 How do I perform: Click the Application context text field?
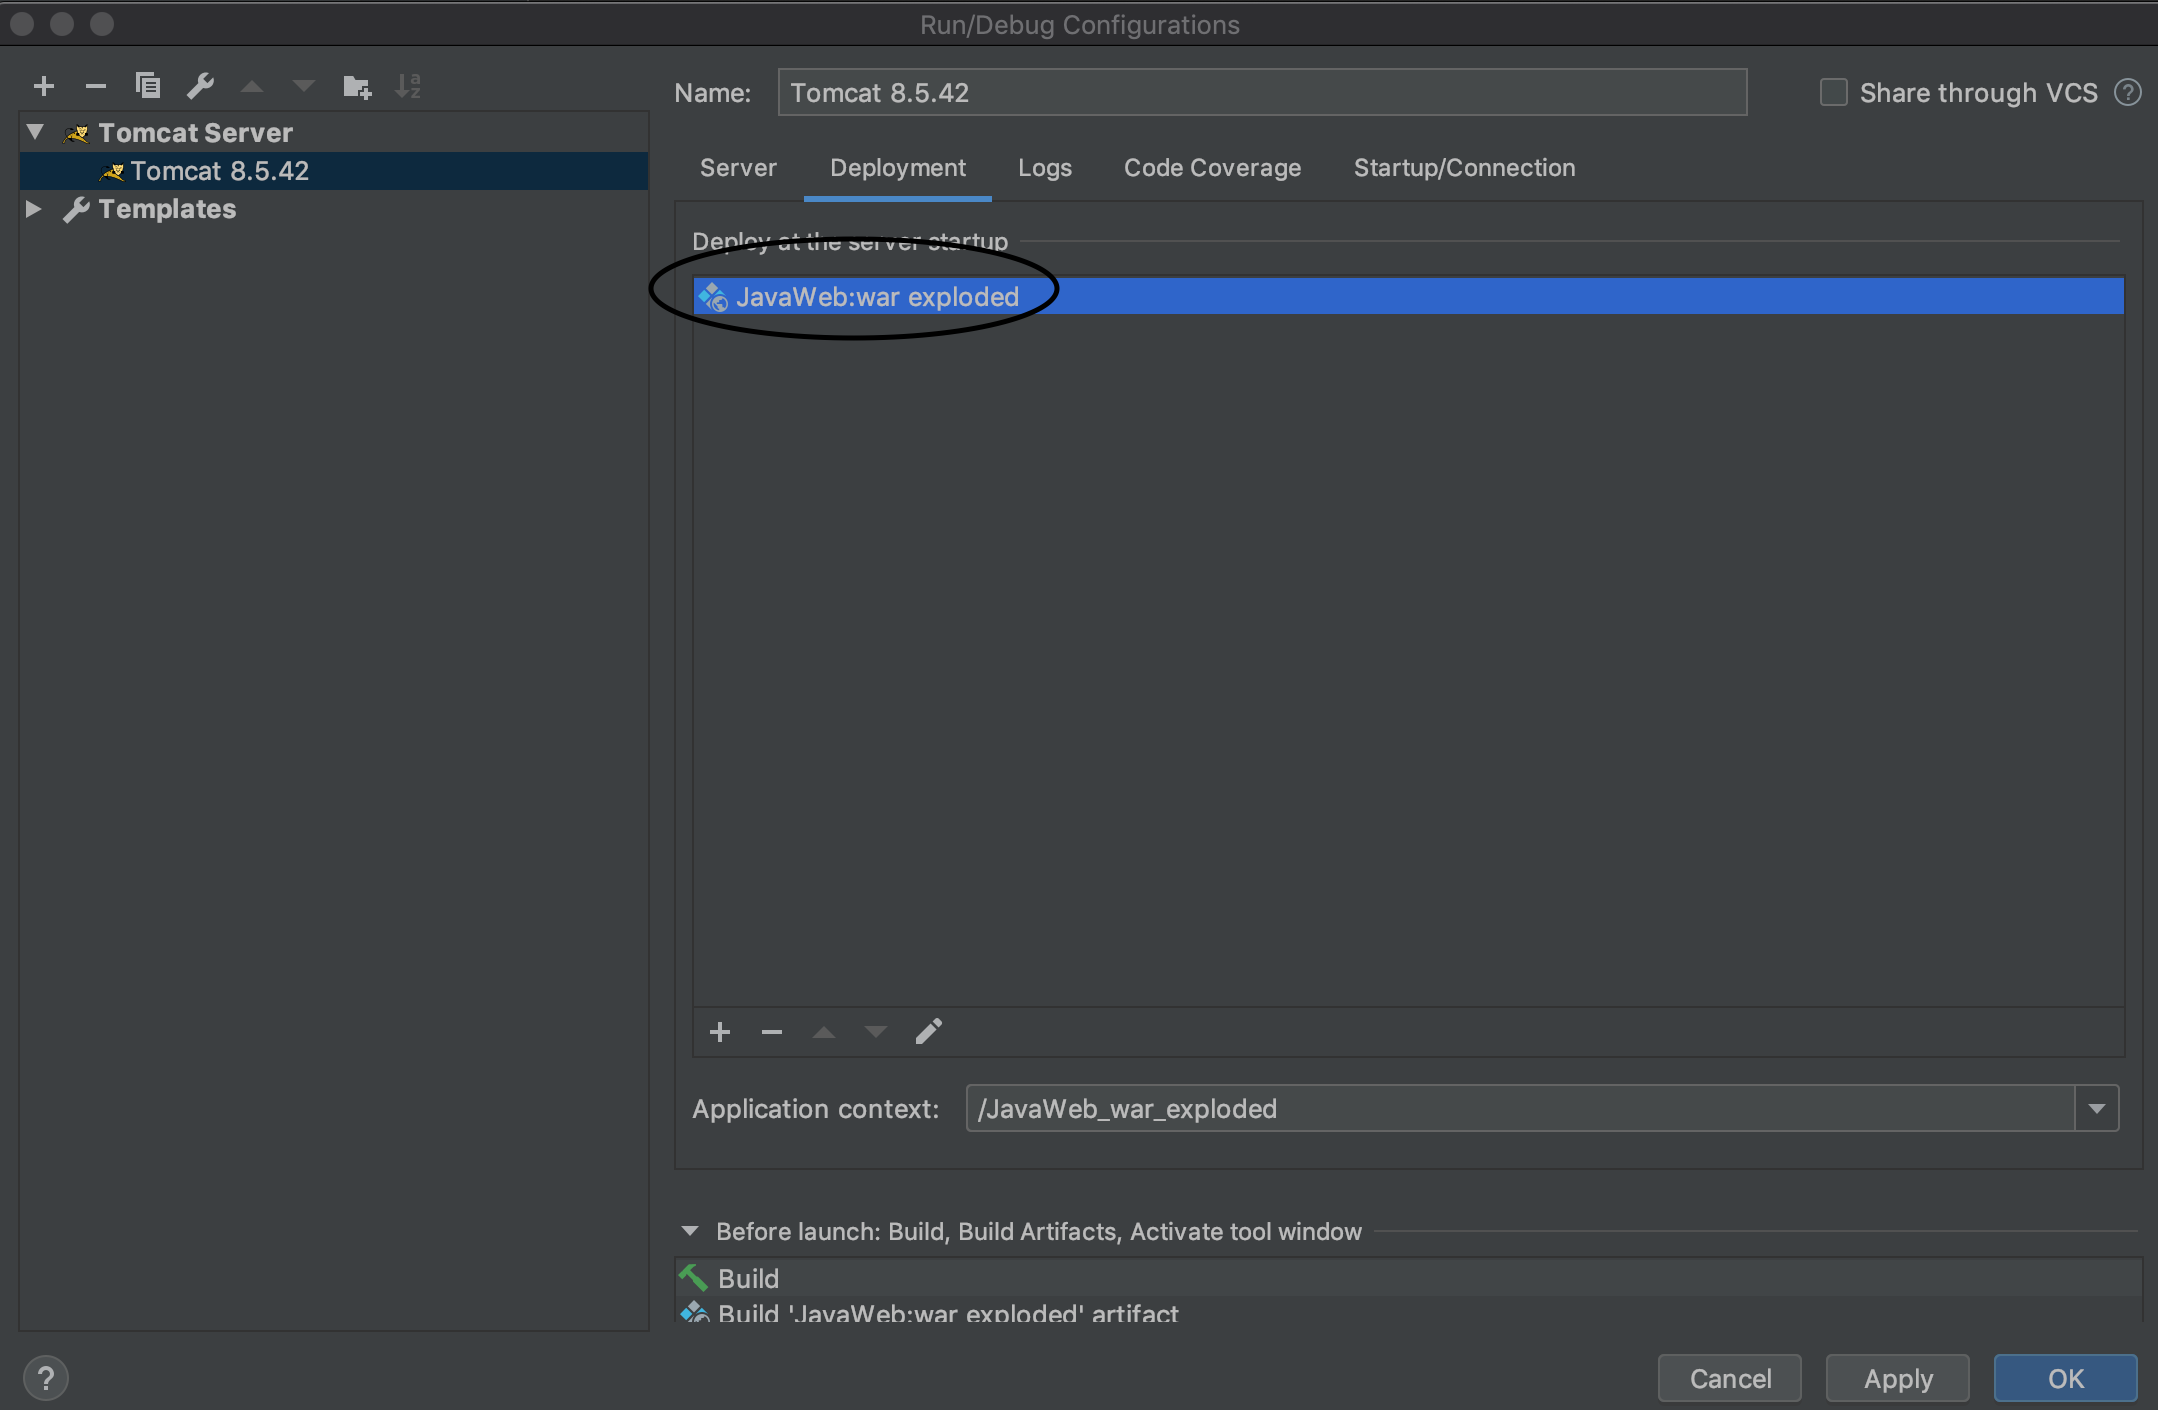[x=1520, y=1109]
